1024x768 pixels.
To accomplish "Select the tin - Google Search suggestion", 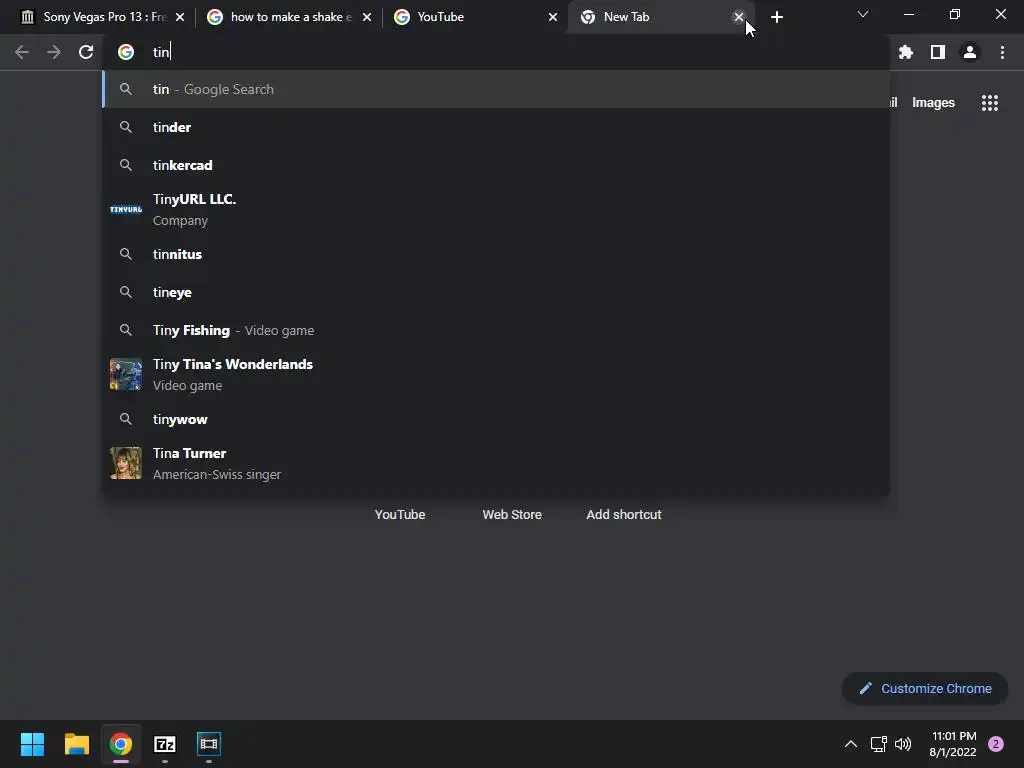I will coord(496,89).
